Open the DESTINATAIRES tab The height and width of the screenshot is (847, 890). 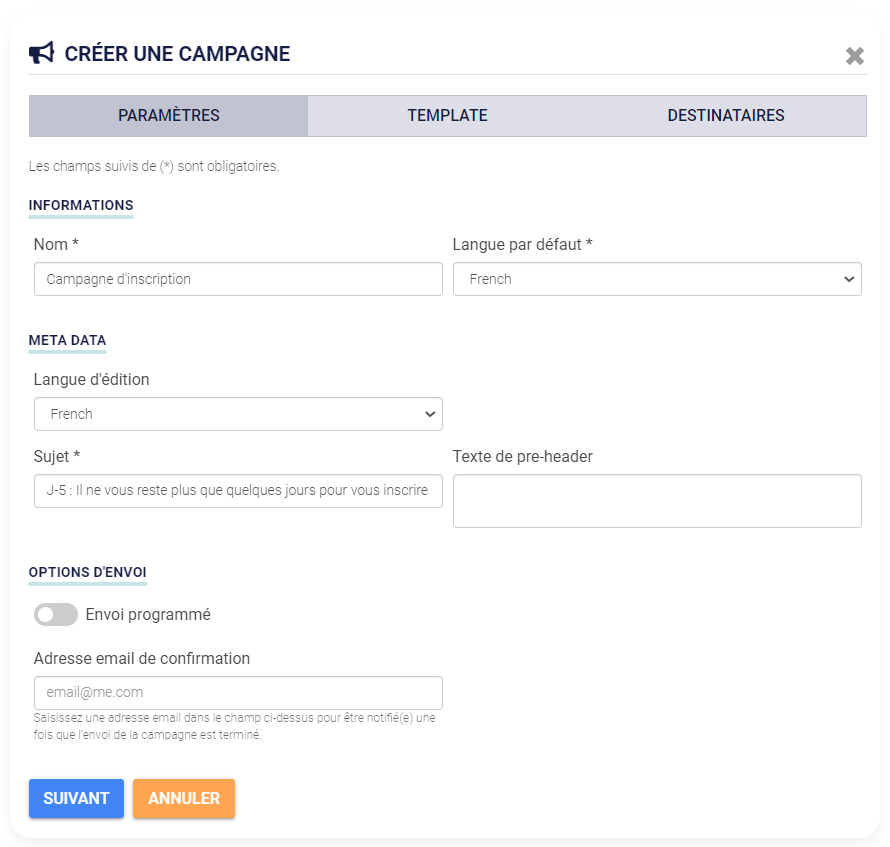point(726,116)
